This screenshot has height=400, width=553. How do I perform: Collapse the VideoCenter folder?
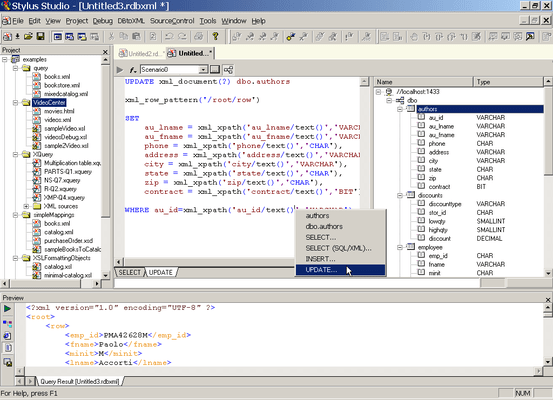(x=16, y=103)
